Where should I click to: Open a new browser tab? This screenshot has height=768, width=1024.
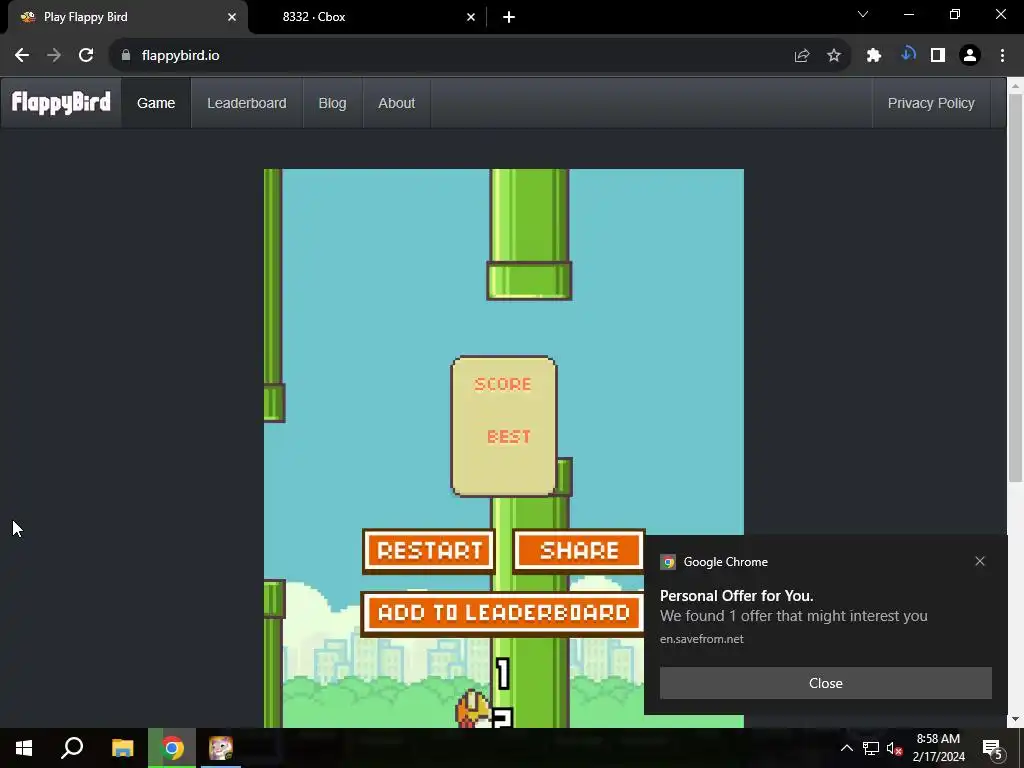(509, 17)
